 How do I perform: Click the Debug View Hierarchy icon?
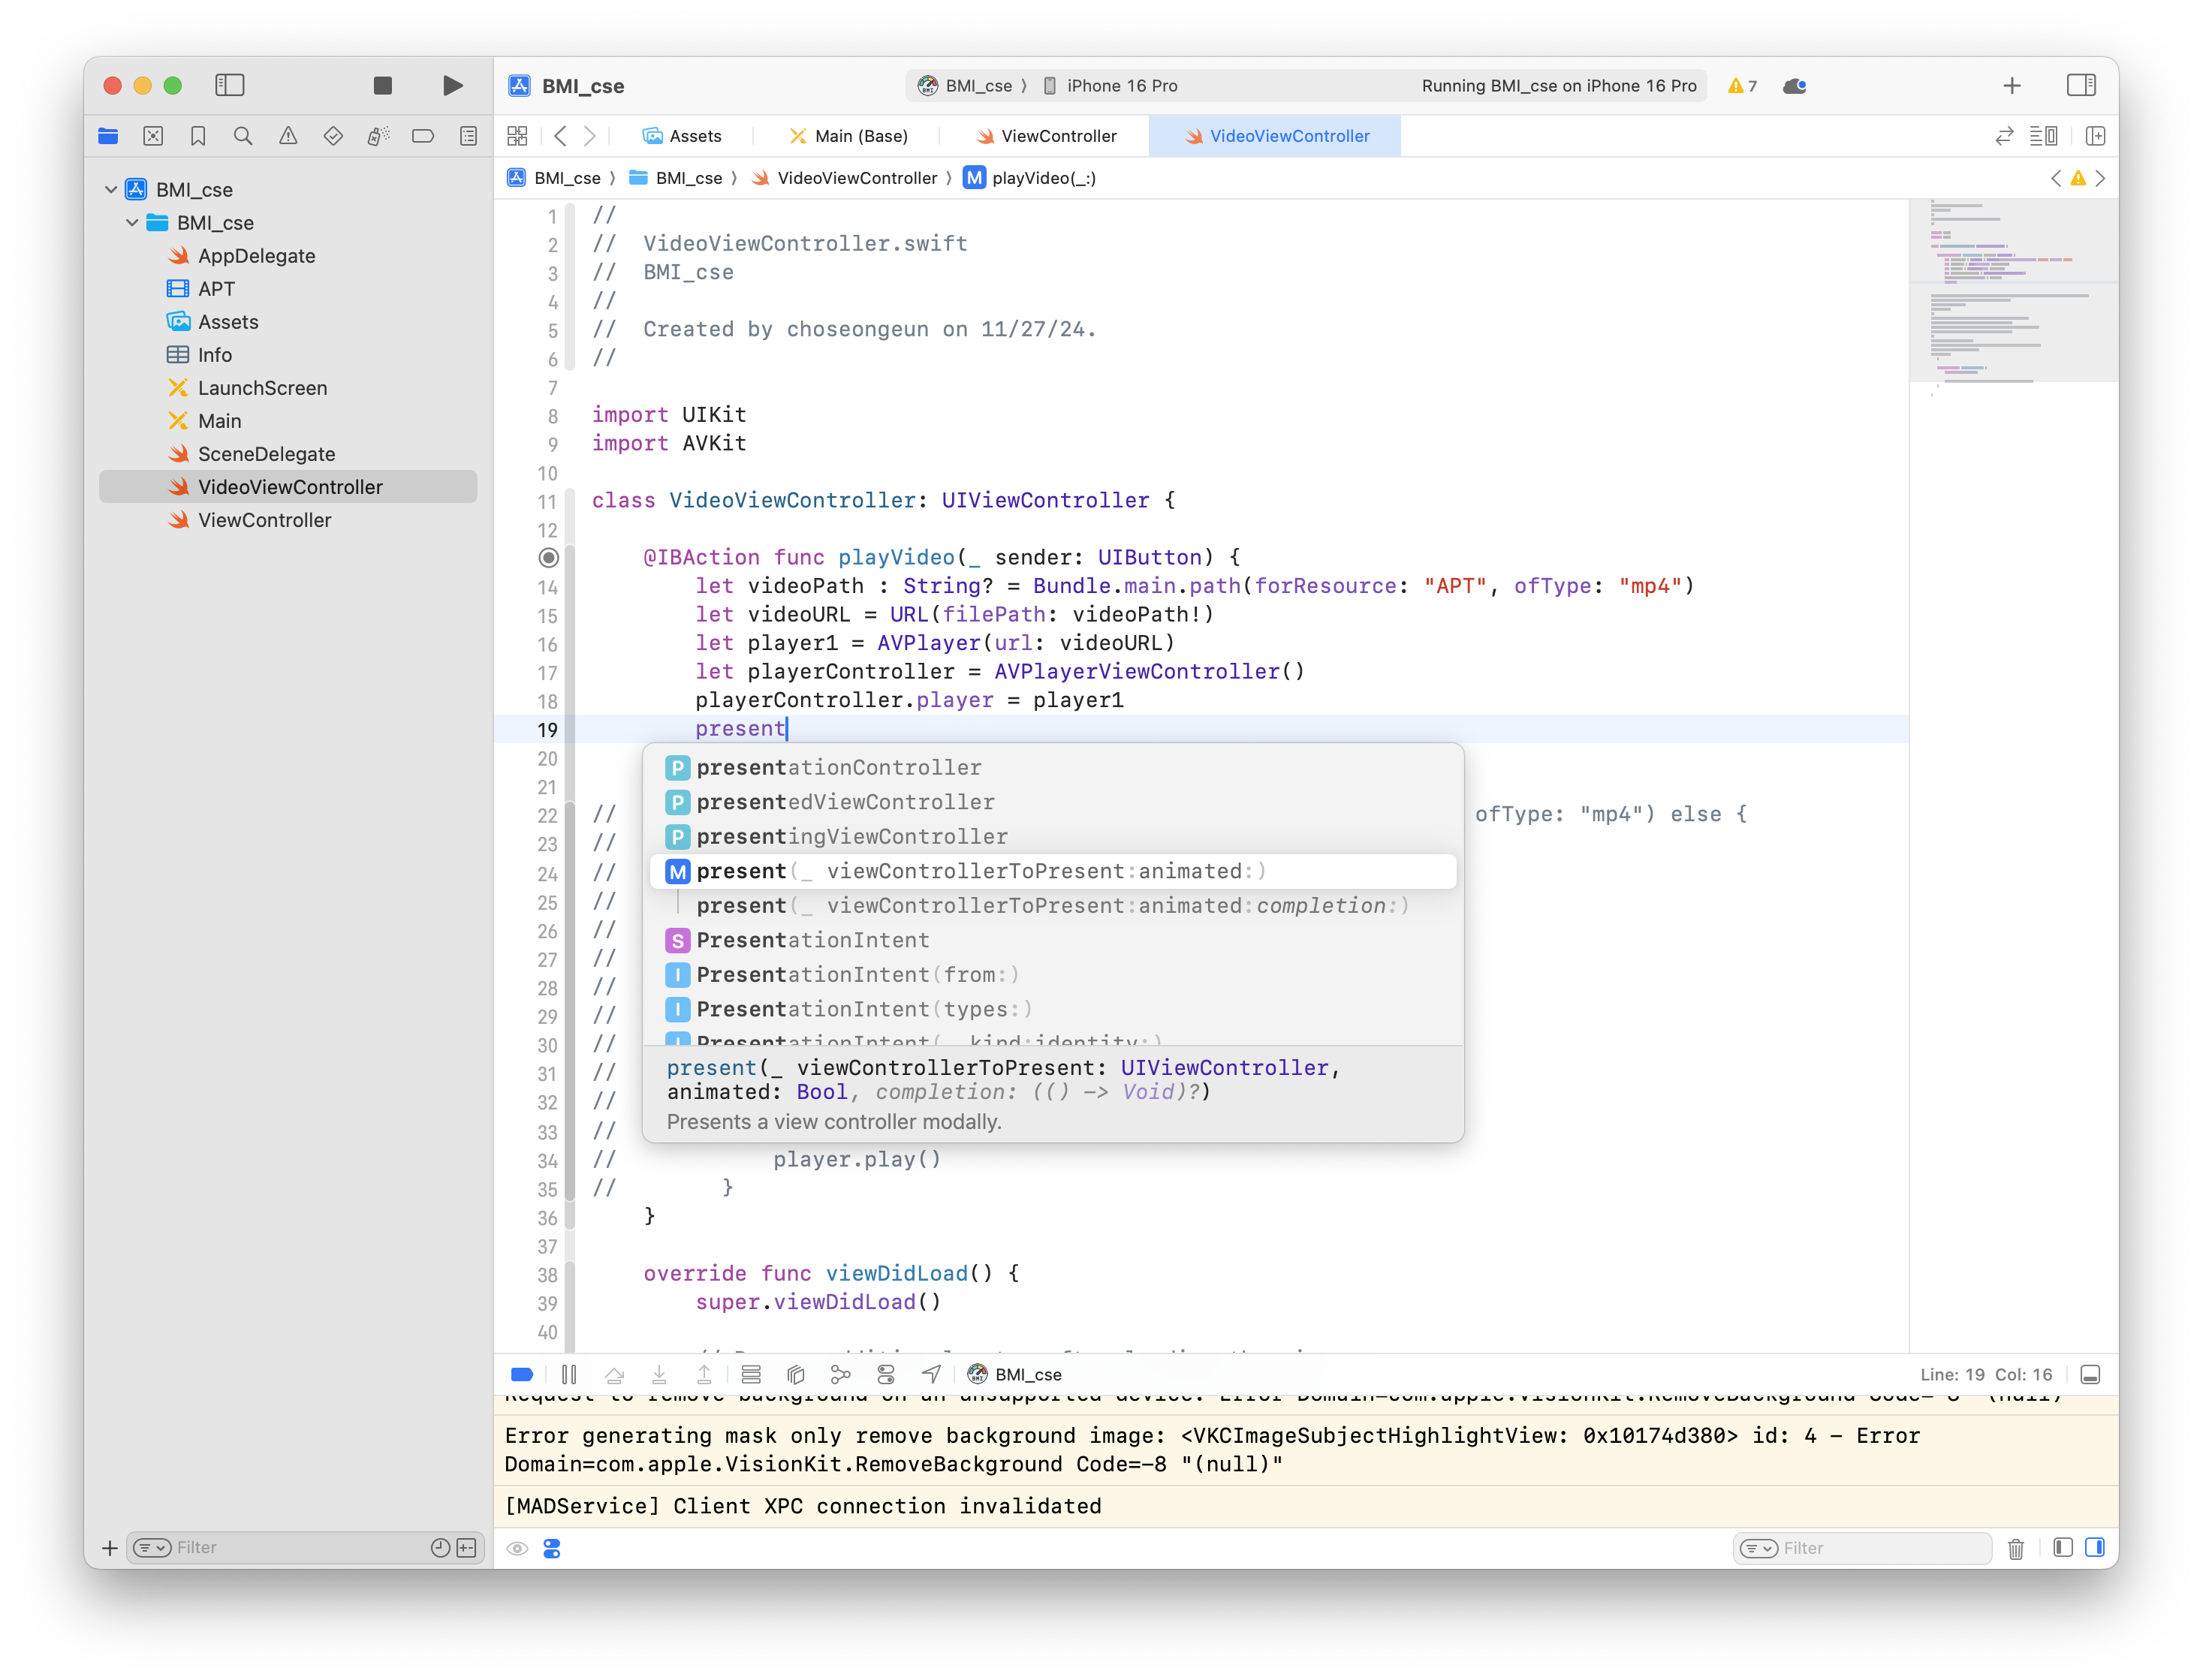(796, 1375)
